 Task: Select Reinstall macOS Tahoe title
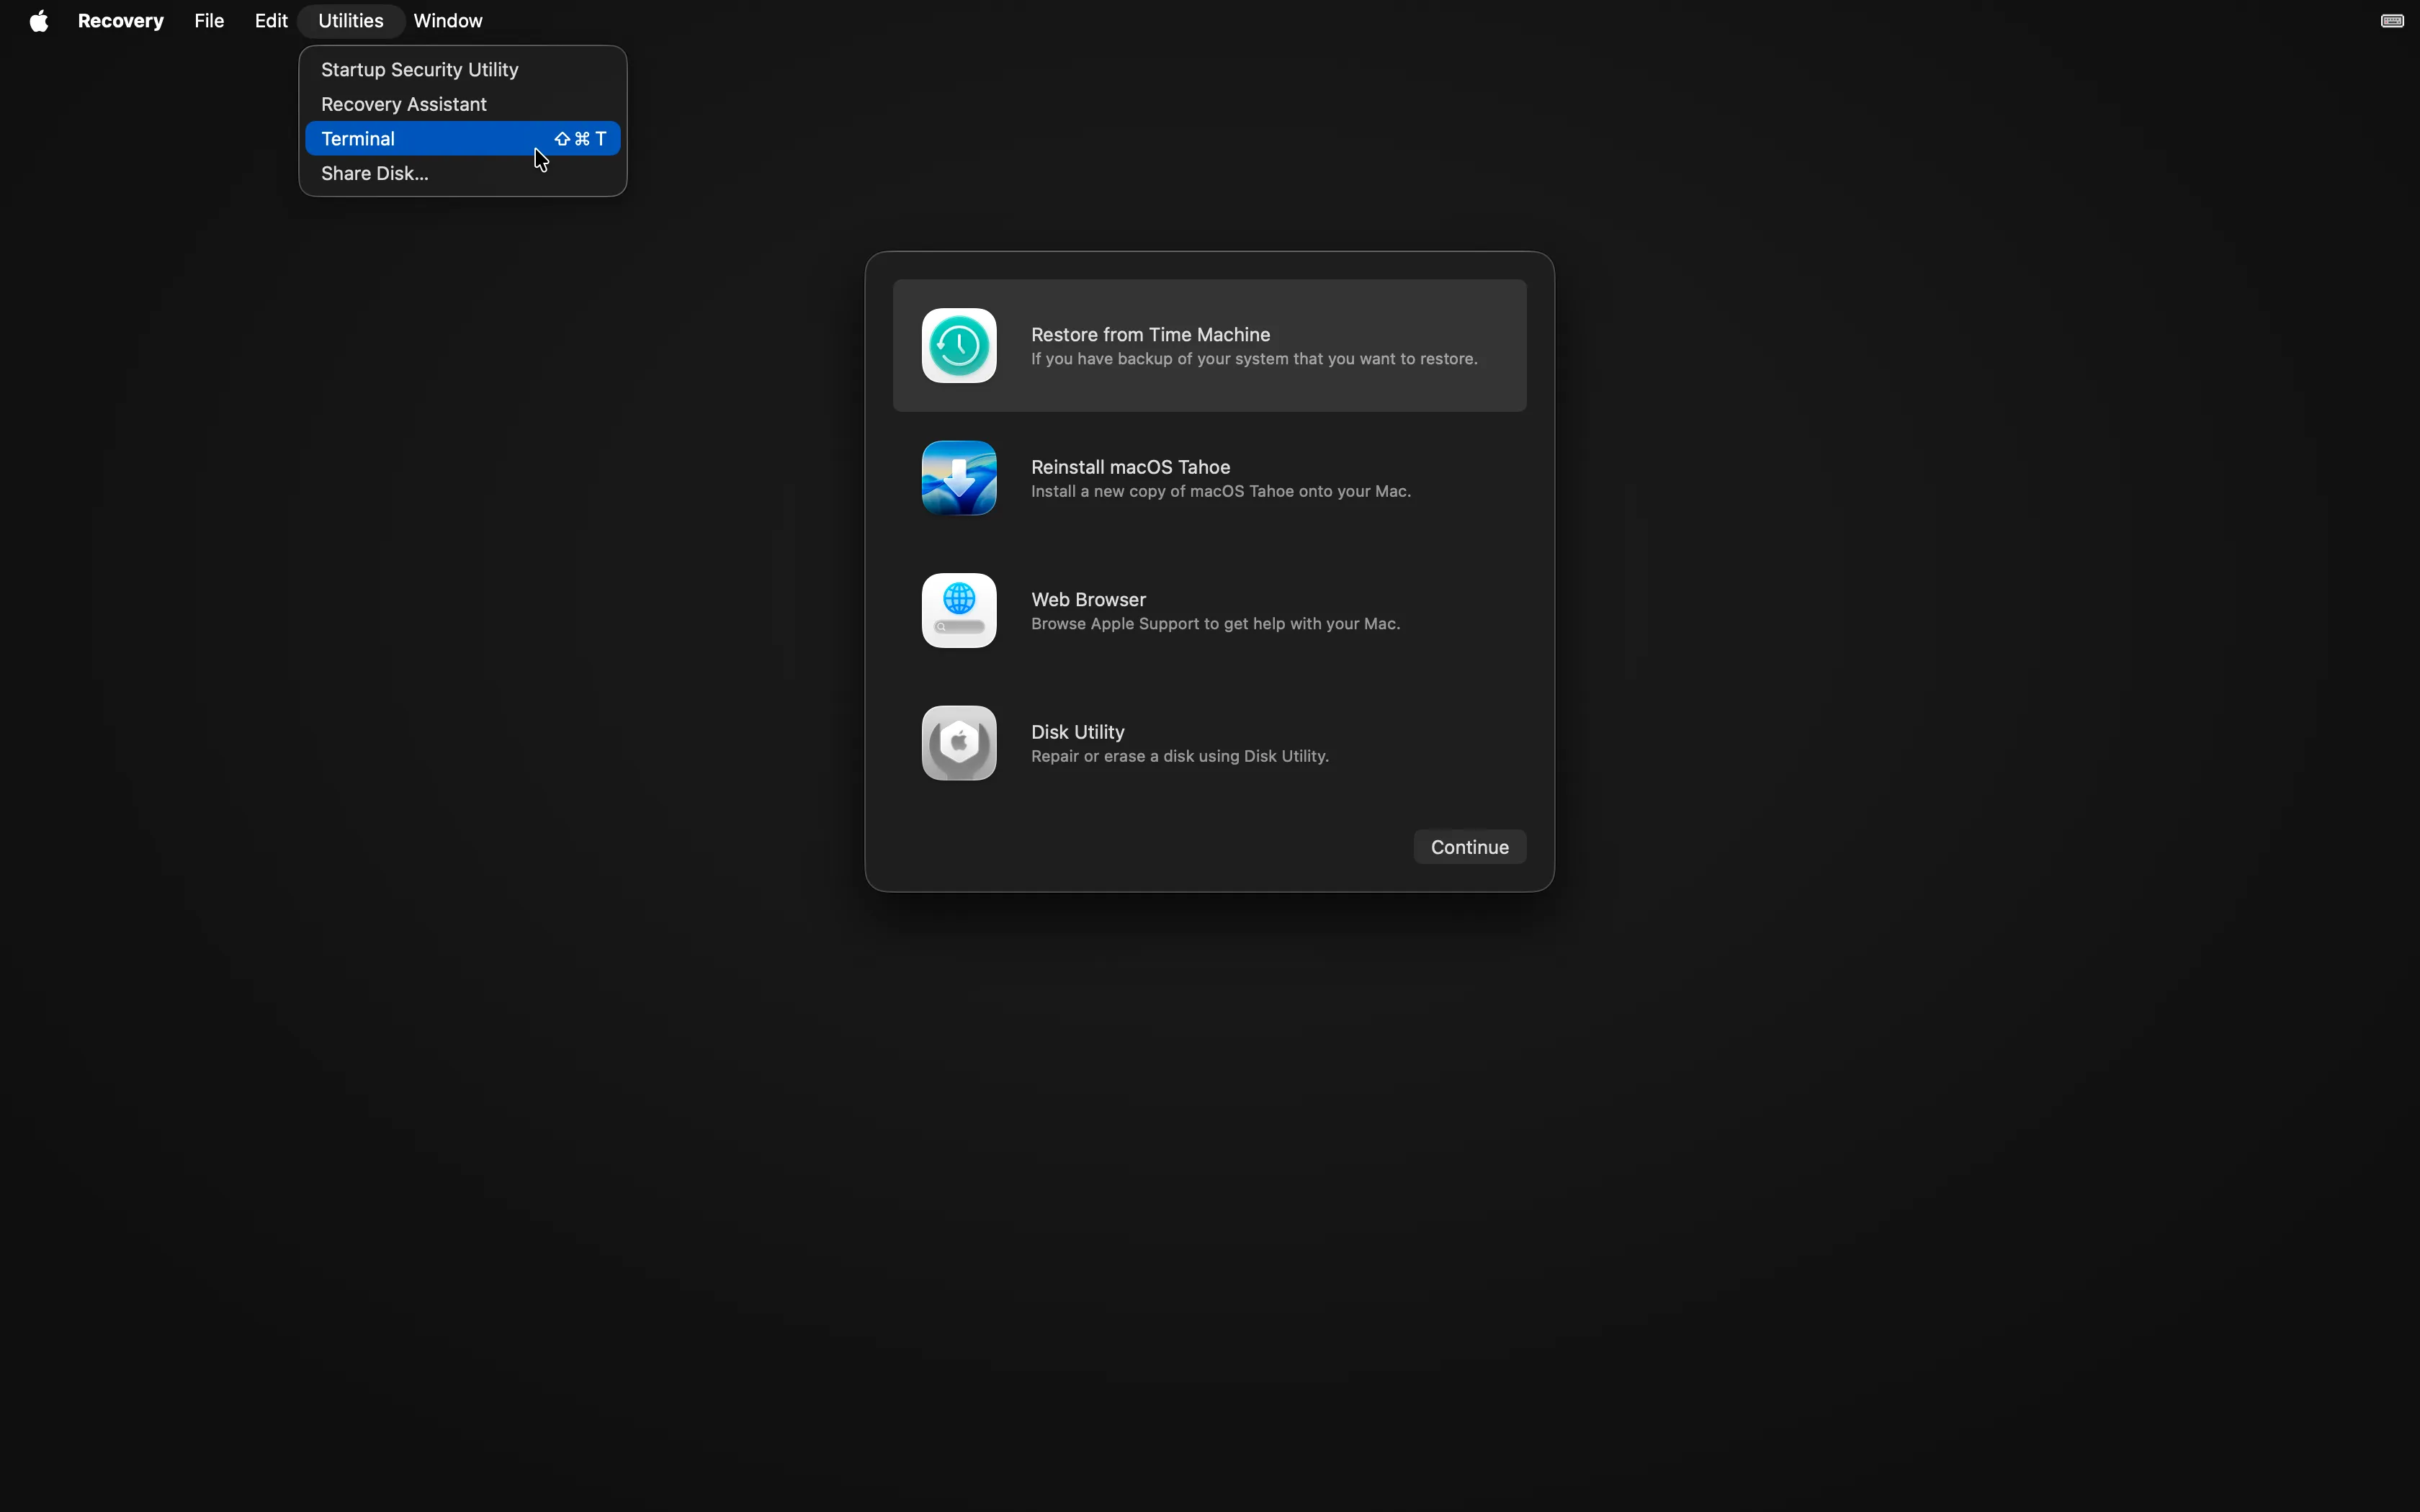point(1130,467)
